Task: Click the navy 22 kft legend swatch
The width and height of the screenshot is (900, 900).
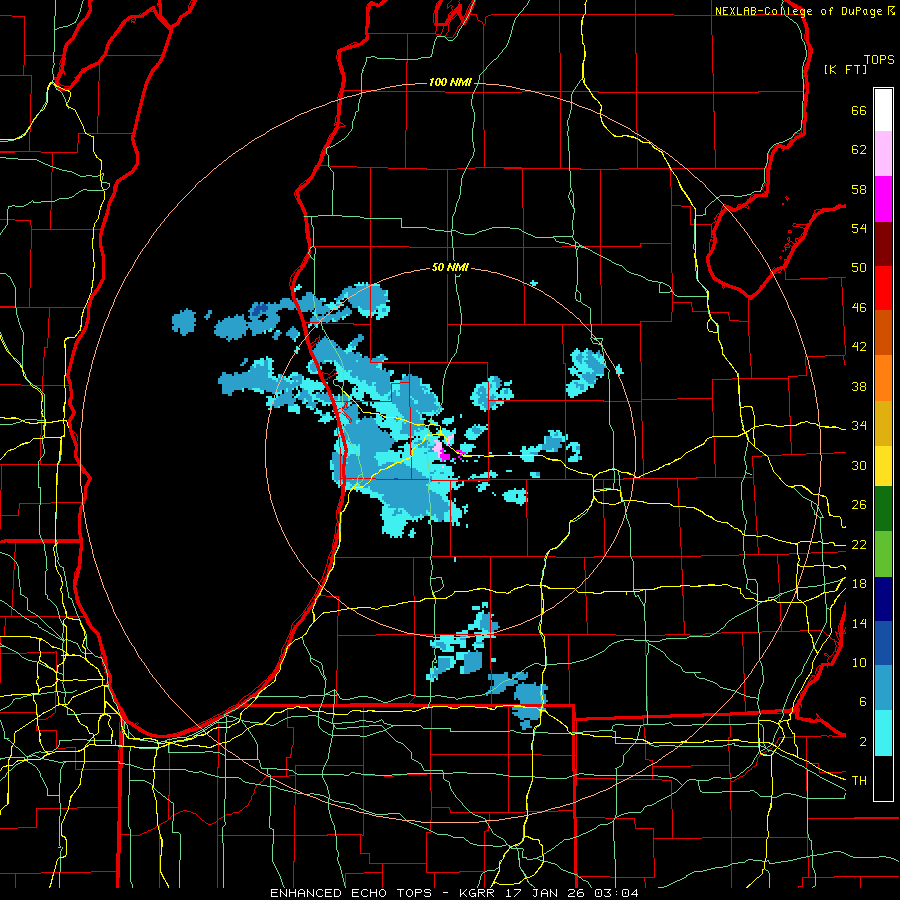Action: coord(883,599)
